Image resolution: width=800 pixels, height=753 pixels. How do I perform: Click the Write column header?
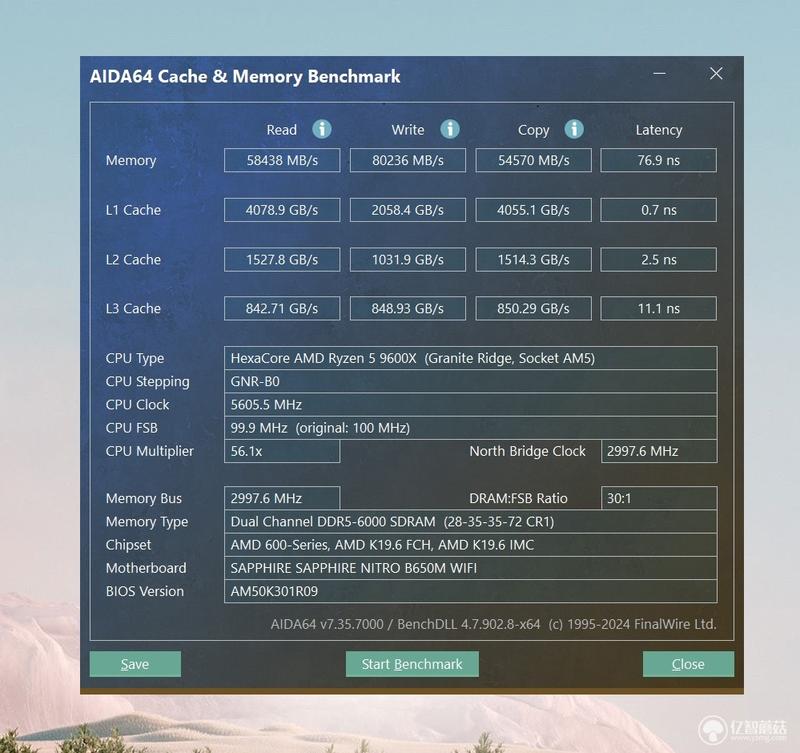[x=408, y=130]
